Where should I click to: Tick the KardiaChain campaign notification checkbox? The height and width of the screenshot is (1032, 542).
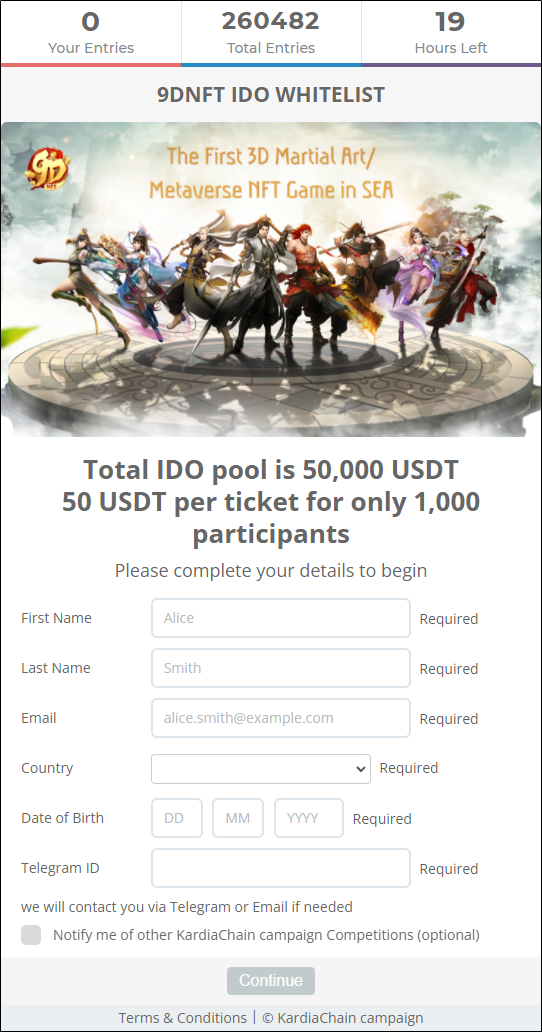point(31,935)
